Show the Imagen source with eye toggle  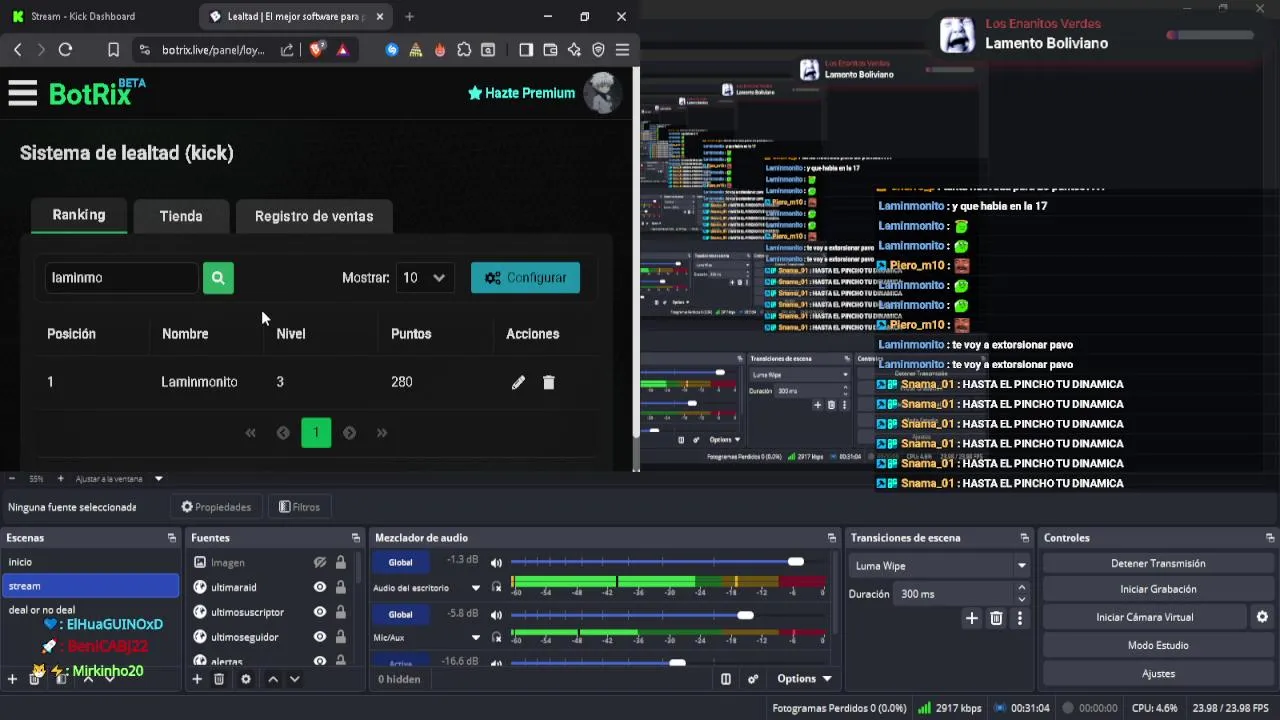320,563
